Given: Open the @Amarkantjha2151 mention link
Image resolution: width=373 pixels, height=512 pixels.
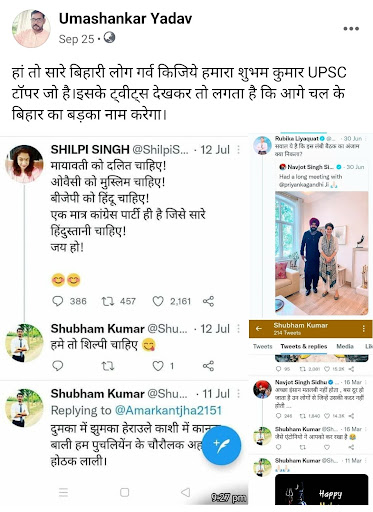Looking at the screenshot, I should [168, 410].
